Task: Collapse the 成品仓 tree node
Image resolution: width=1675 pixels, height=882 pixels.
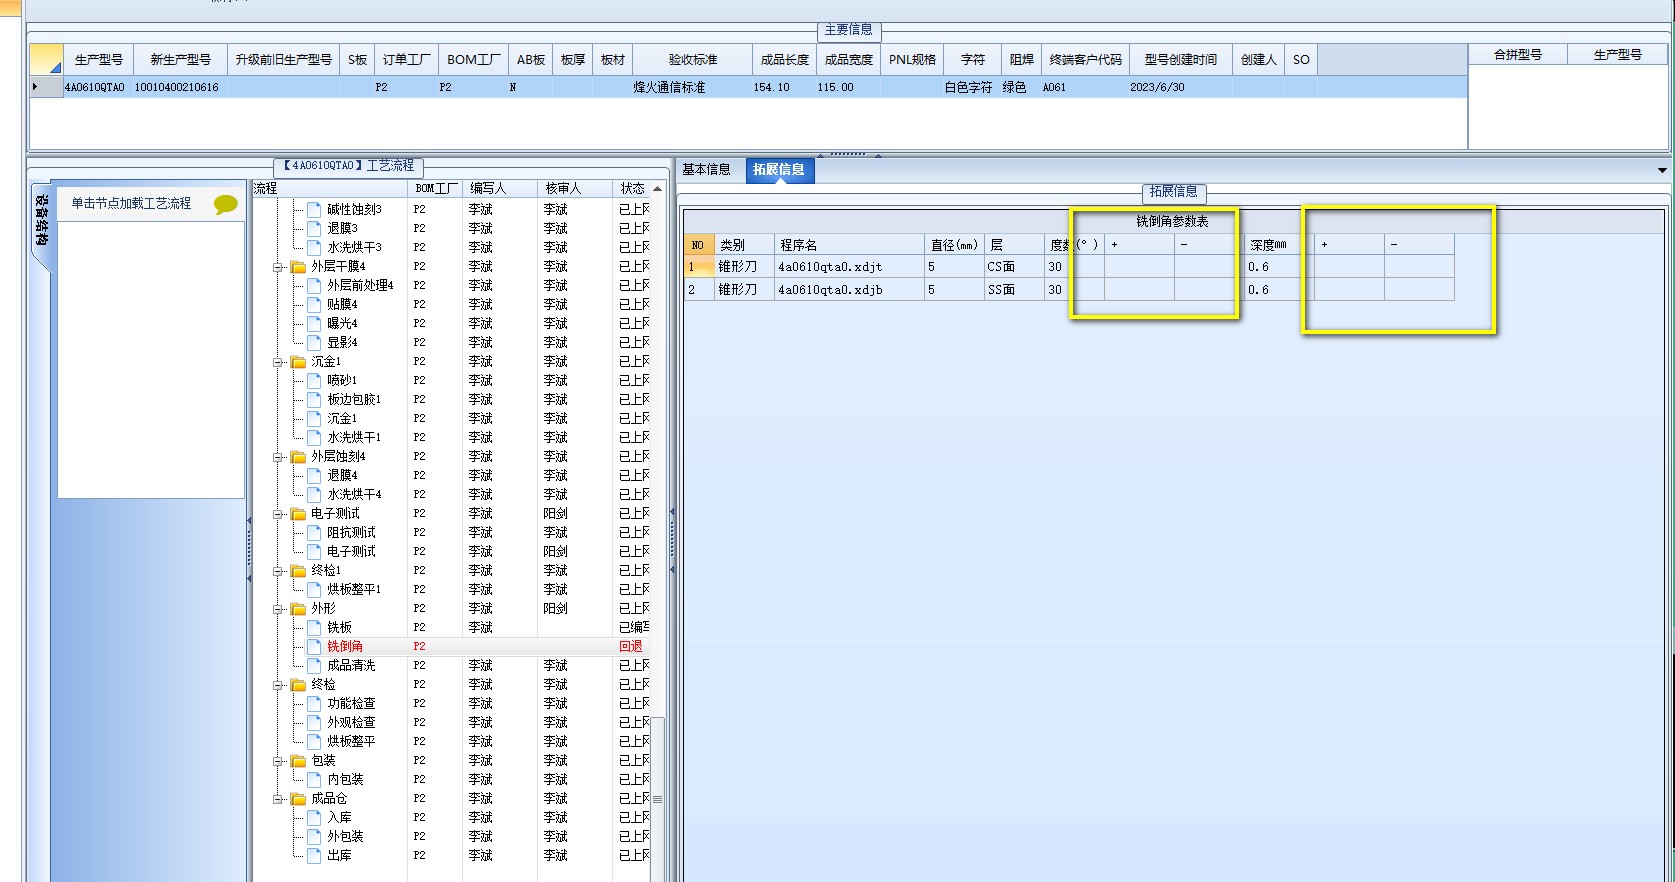Action: 278,799
